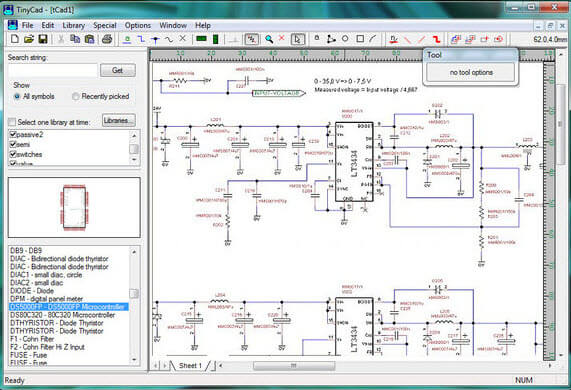This screenshot has height=390, width=571.
Task: Click the red X toolbar icon
Action: (x=281, y=39)
